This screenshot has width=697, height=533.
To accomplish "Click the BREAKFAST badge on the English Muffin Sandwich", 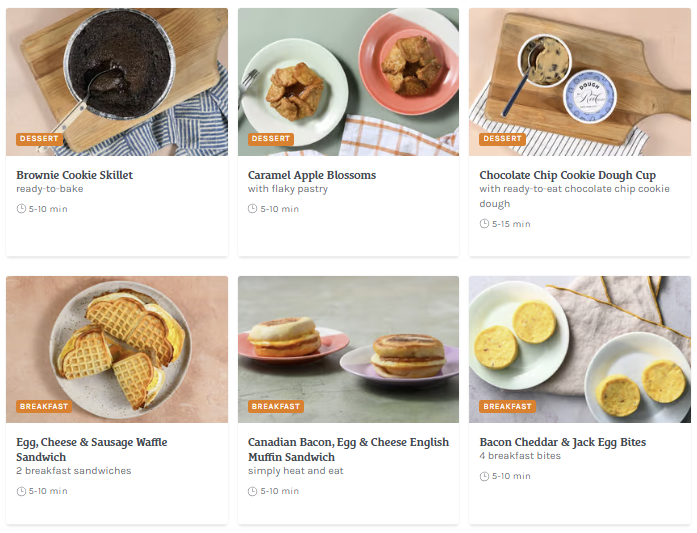I will pos(276,406).
